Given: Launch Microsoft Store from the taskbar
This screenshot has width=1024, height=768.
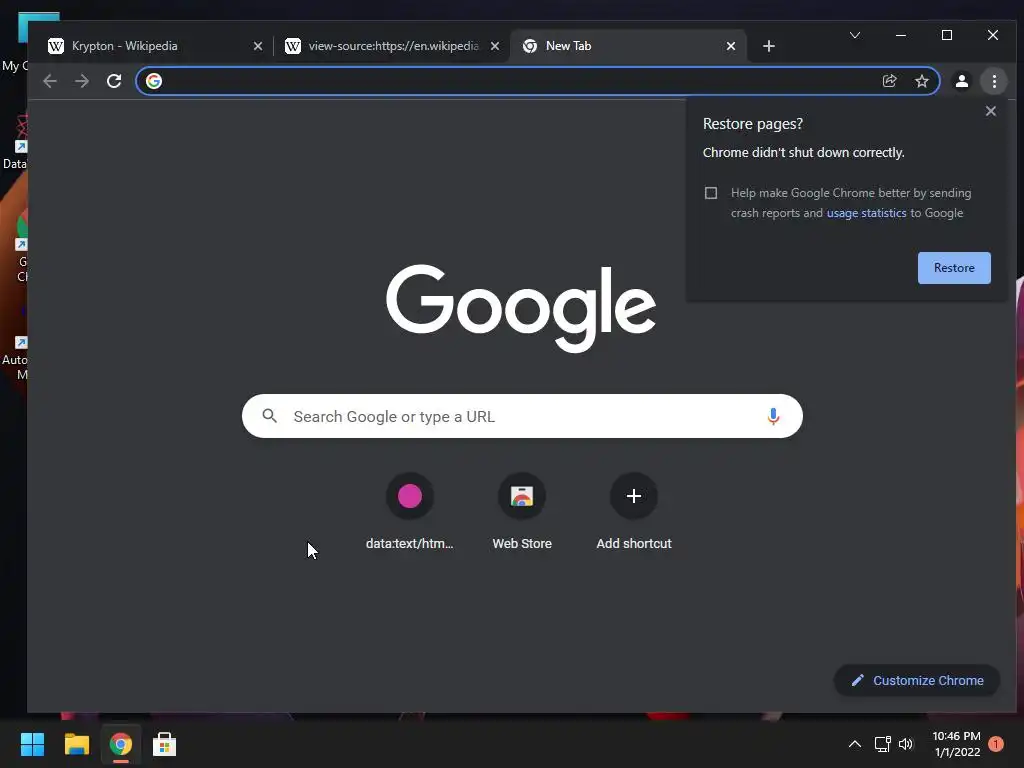Looking at the screenshot, I should pos(165,744).
